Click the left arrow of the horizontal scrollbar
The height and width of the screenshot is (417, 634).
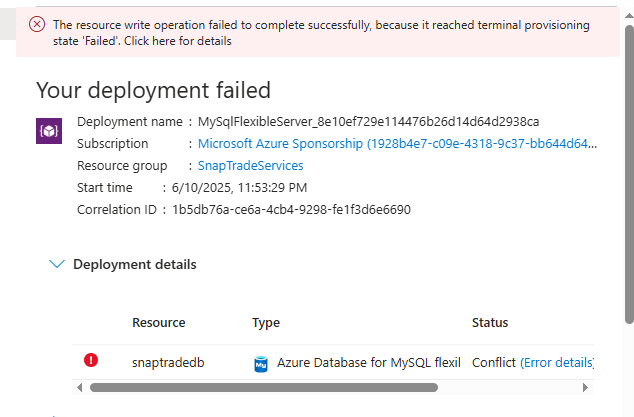tap(82, 386)
